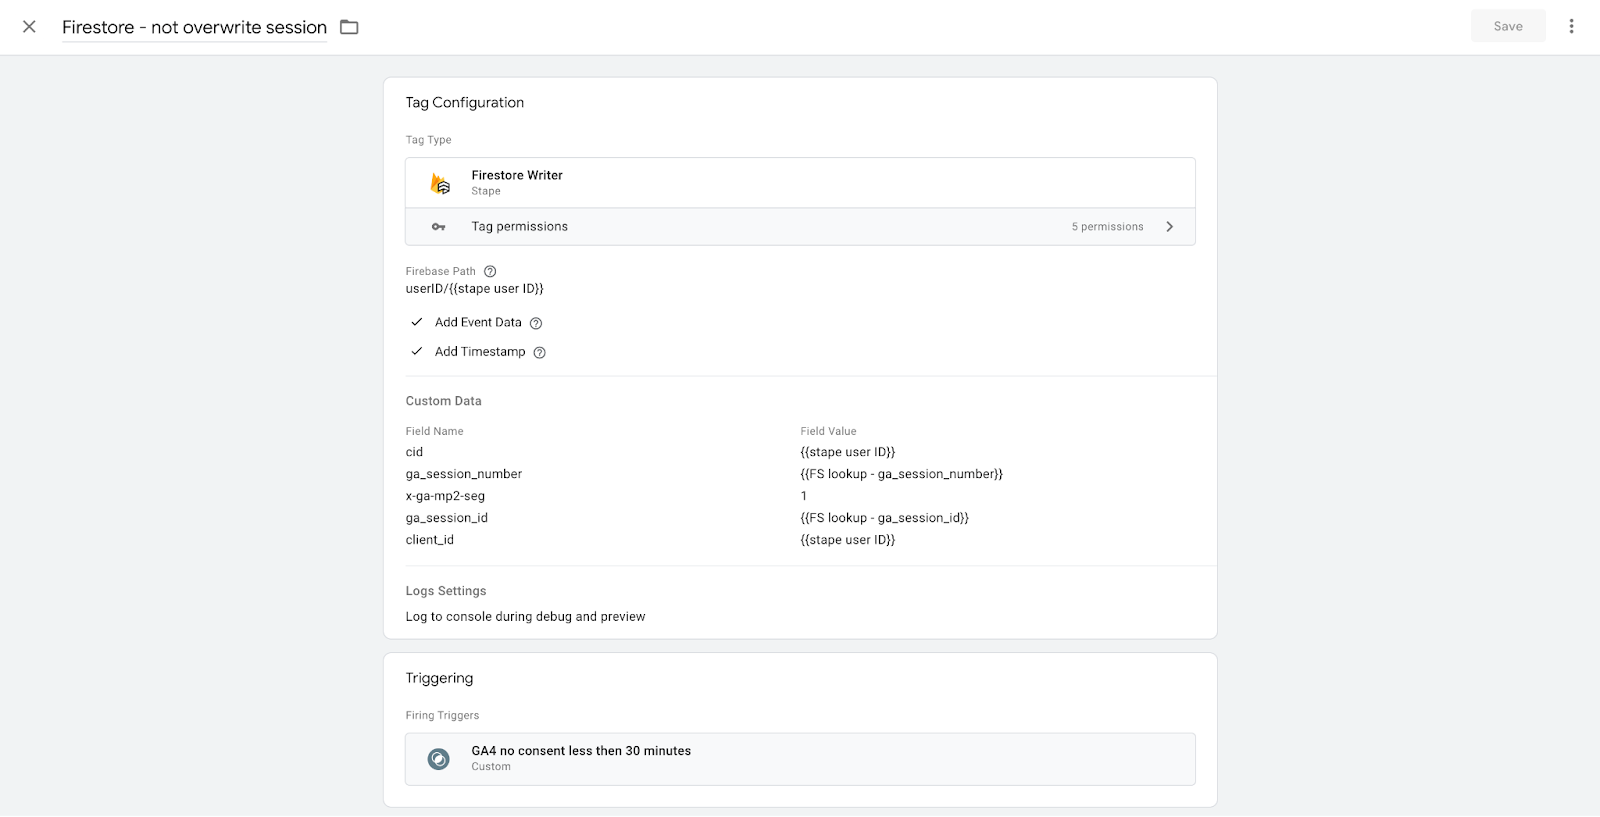Click the value '1' for x-ga-mp2-seg
Image resolution: width=1600 pixels, height=817 pixels.
(803, 496)
